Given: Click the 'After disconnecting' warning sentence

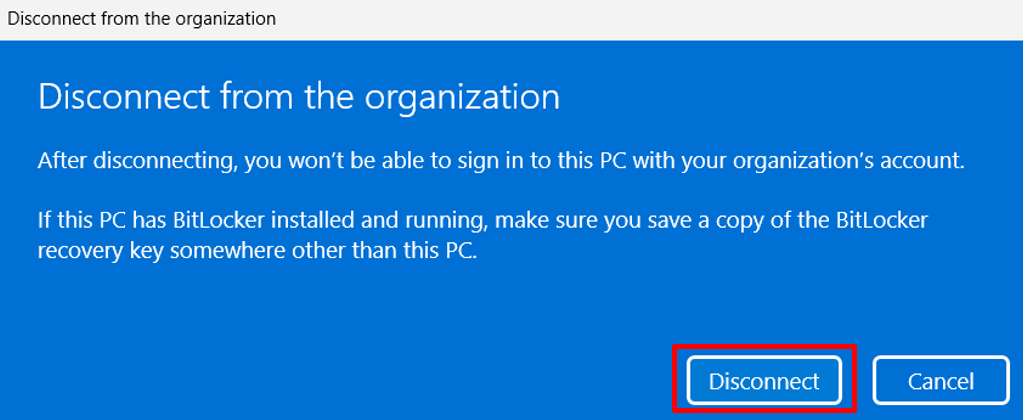Looking at the screenshot, I should point(500,161).
